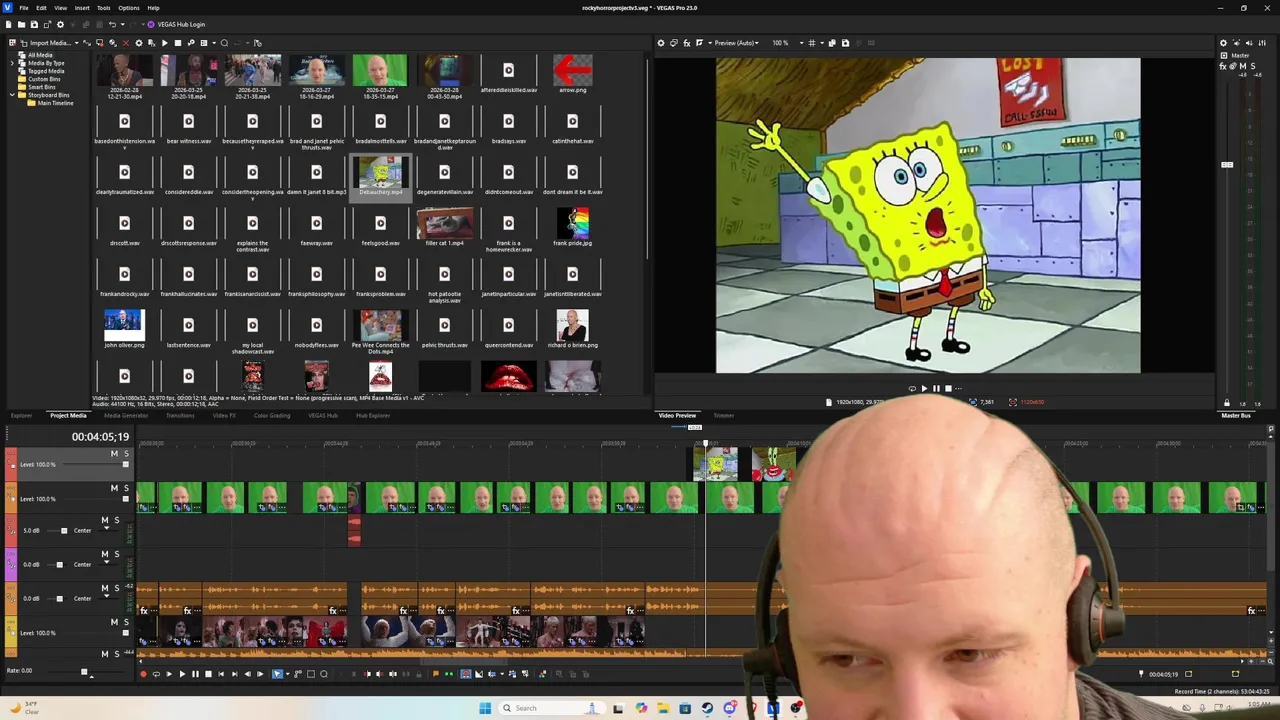The image size is (1280, 720).
Task: Mute the Master bus
Action: pos(1243,66)
